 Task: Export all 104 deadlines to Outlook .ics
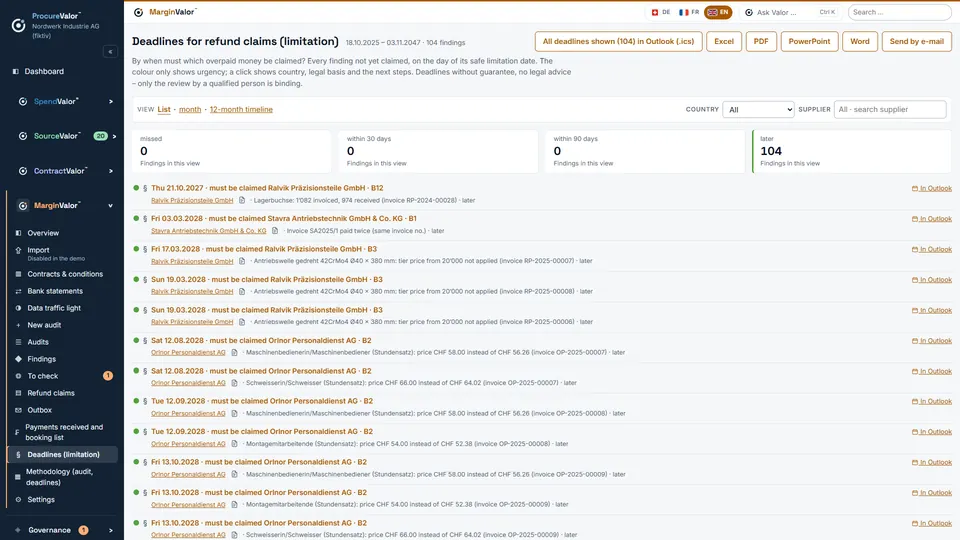click(618, 42)
